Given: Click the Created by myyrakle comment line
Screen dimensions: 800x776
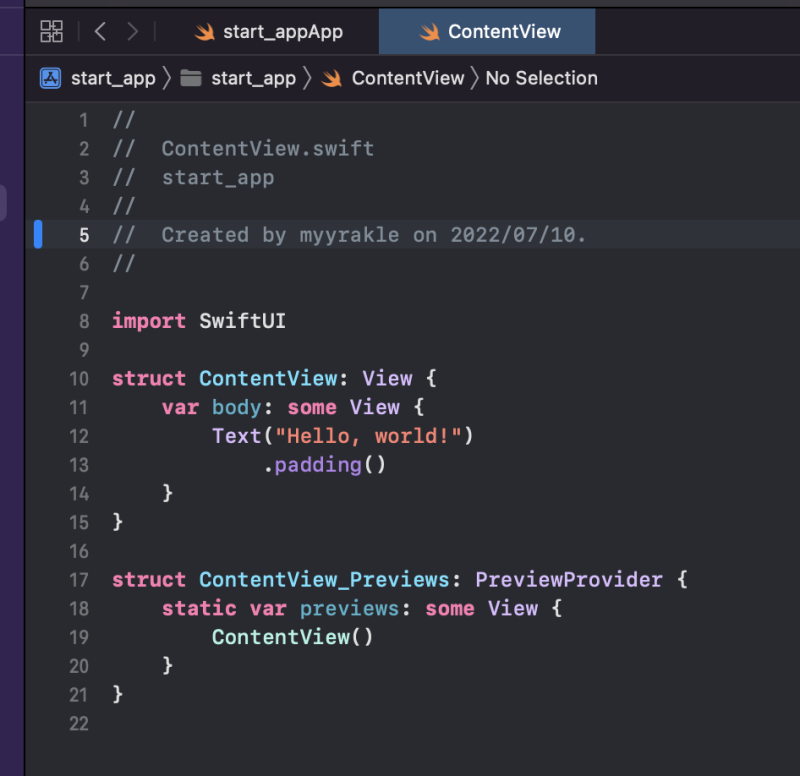Looking at the screenshot, I should pos(374,235).
